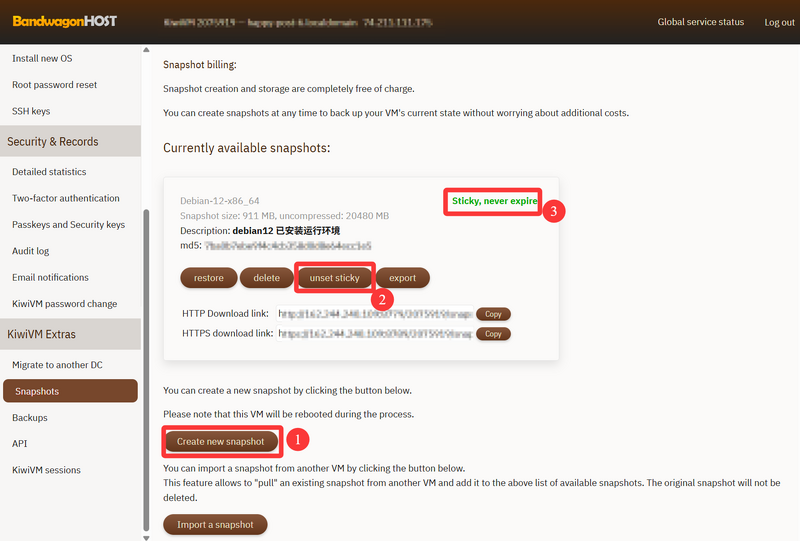View the Audit log
This screenshot has height=541, width=800.
coord(30,251)
